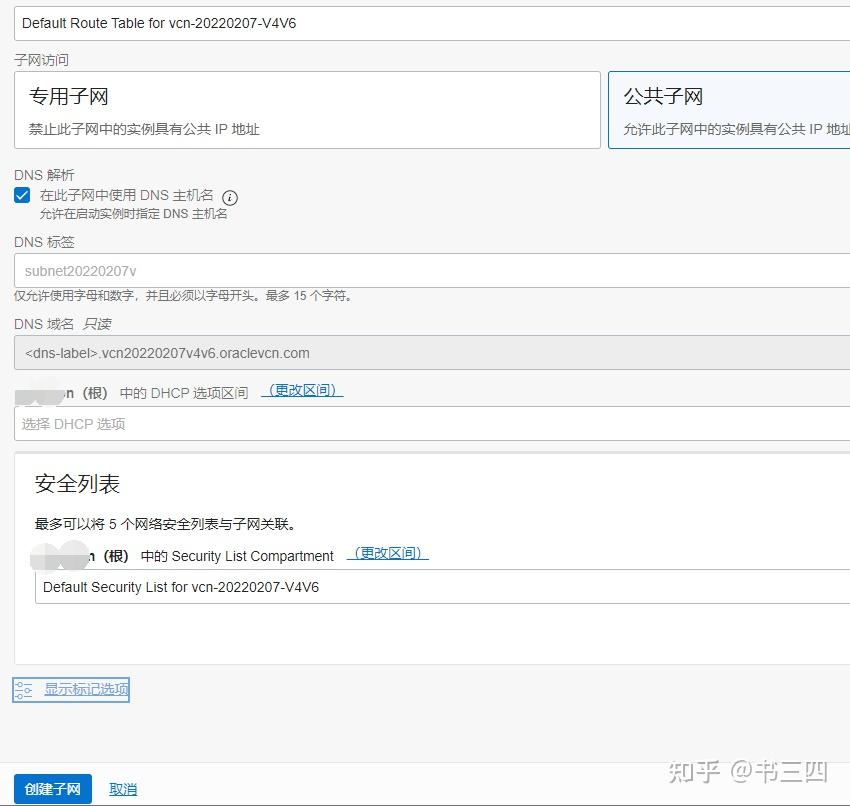Click the DNS 标签 field label

(44, 242)
